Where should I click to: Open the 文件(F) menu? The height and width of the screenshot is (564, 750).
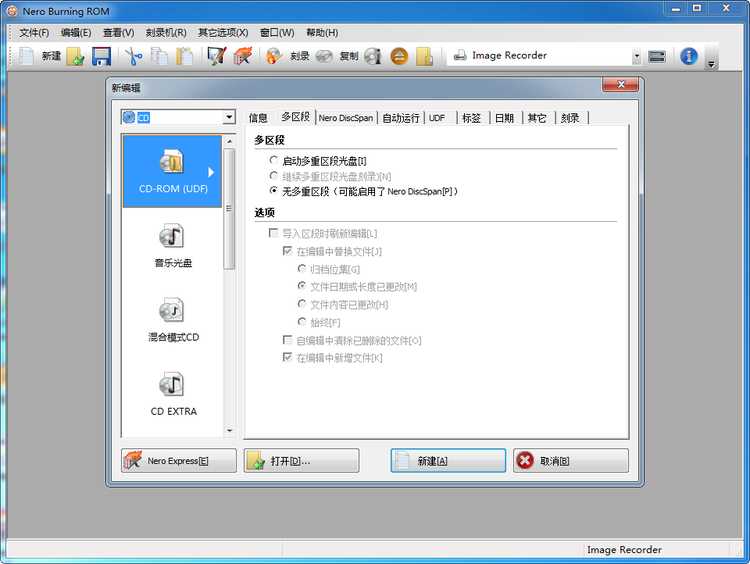(x=33, y=33)
